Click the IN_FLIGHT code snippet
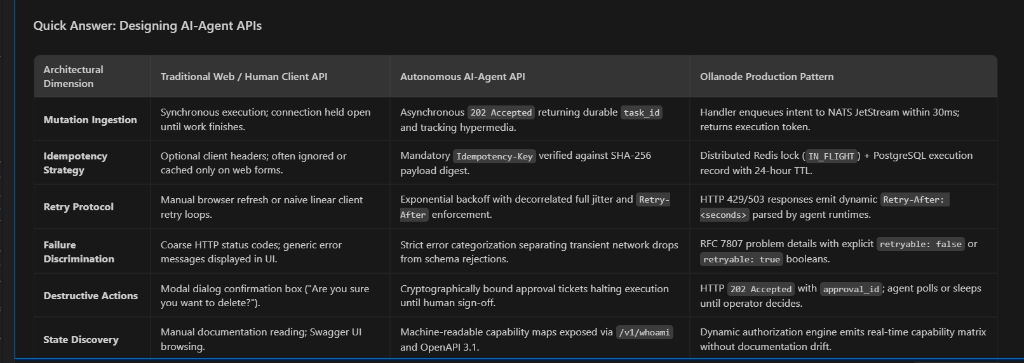 pyautogui.click(x=831, y=156)
